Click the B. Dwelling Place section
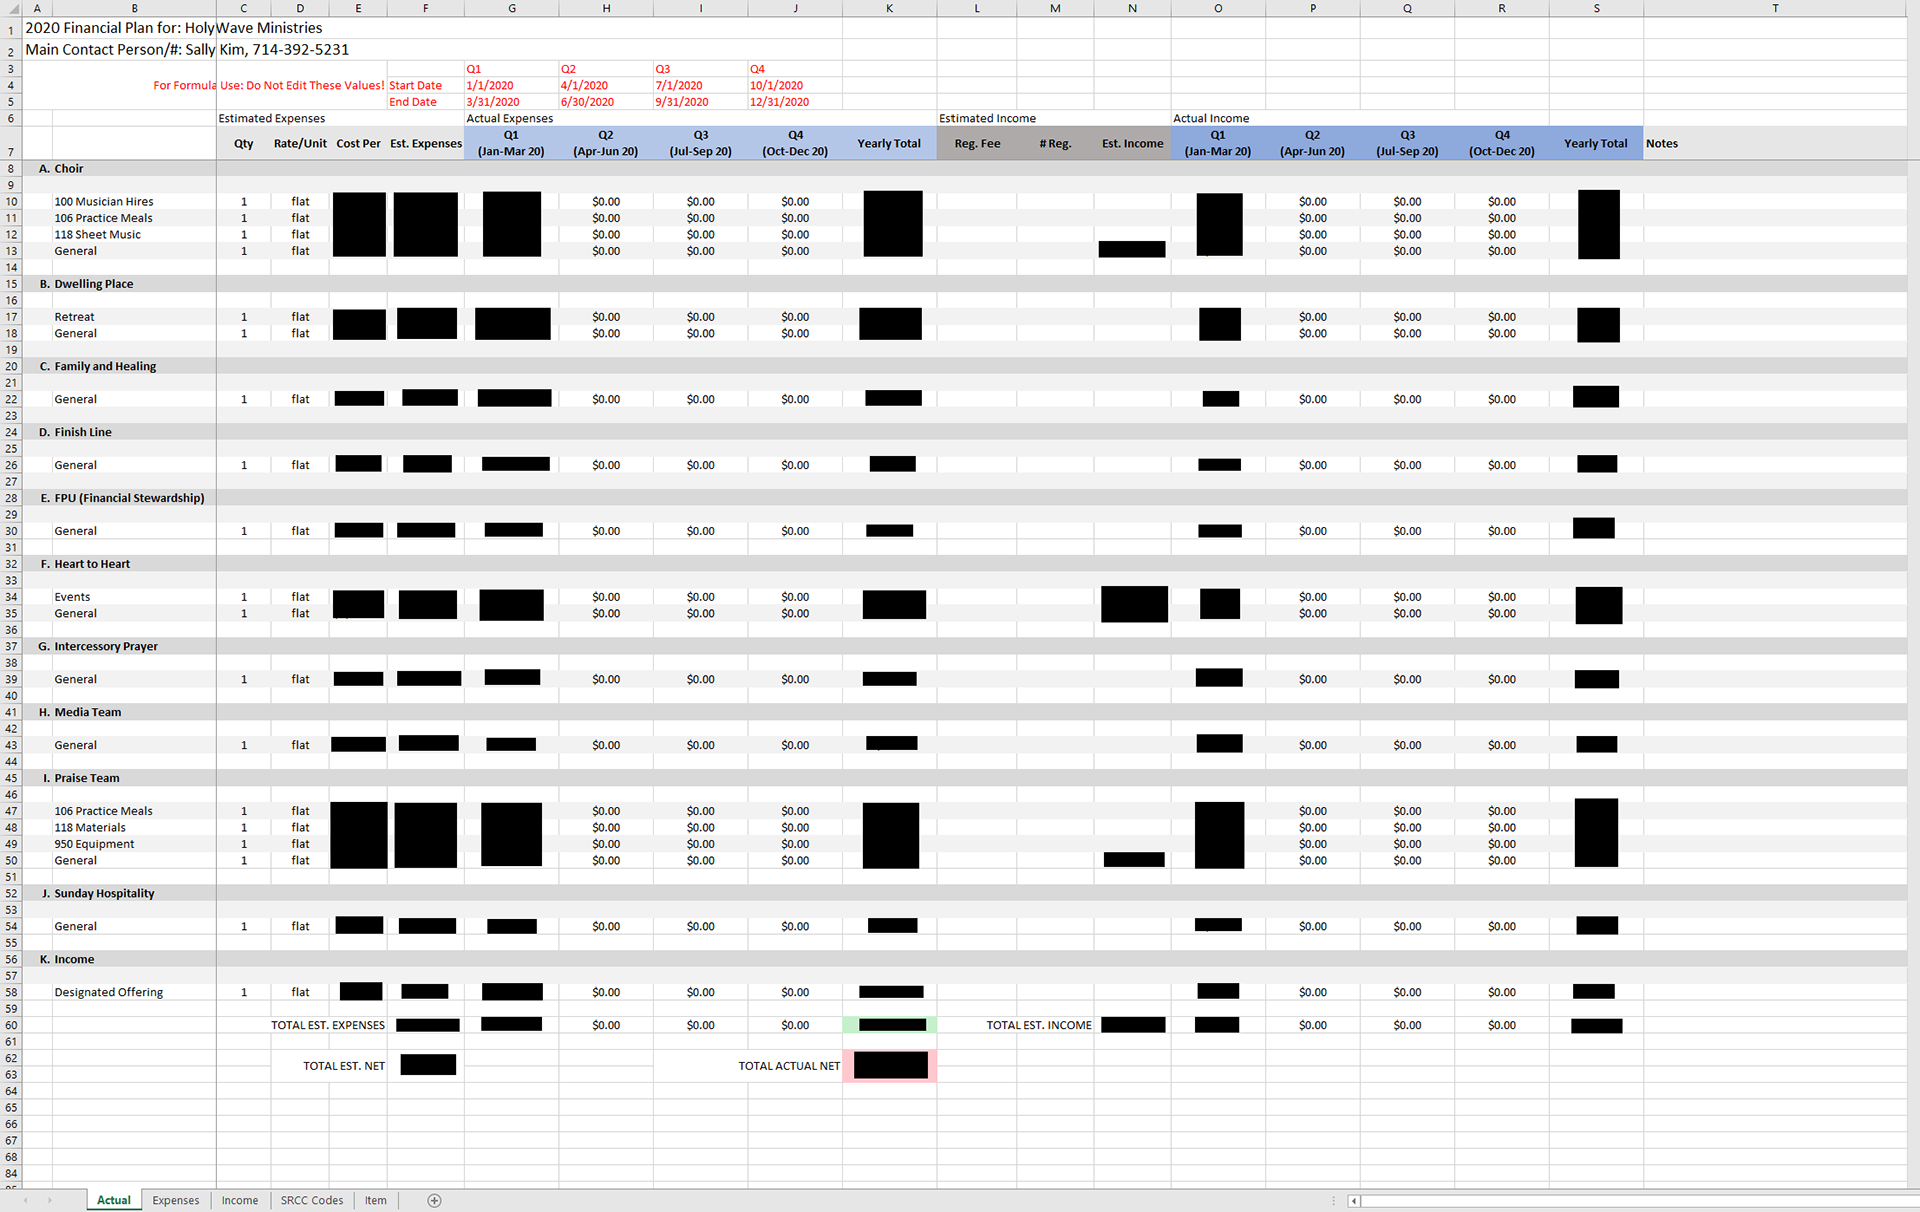Screen dimensions: 1920x1212 point(86,284)
